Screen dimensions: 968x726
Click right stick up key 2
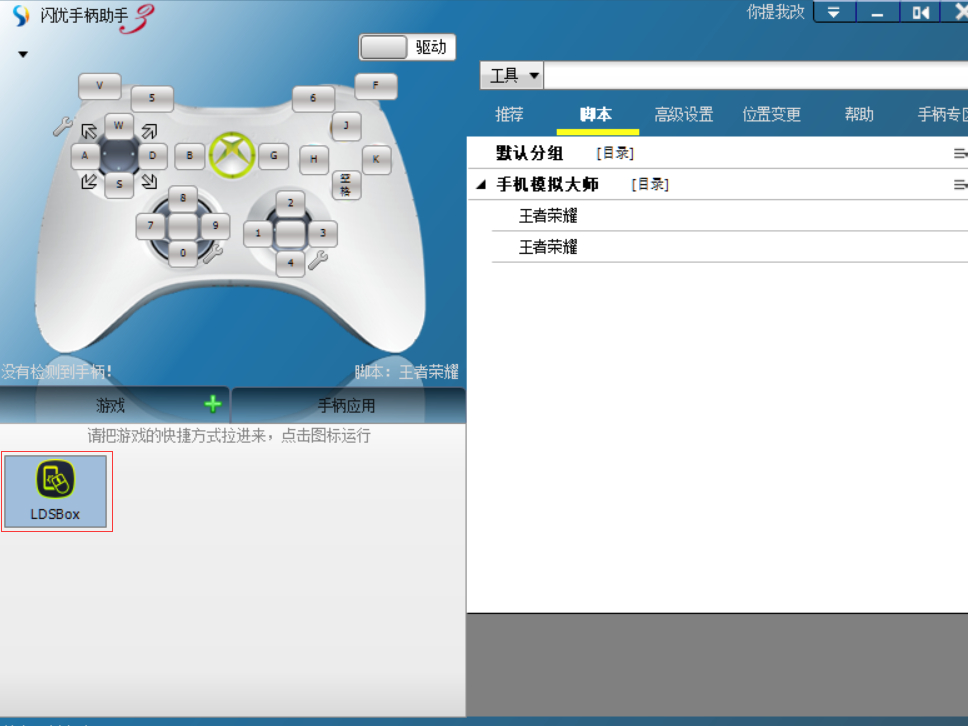[290, 203]
